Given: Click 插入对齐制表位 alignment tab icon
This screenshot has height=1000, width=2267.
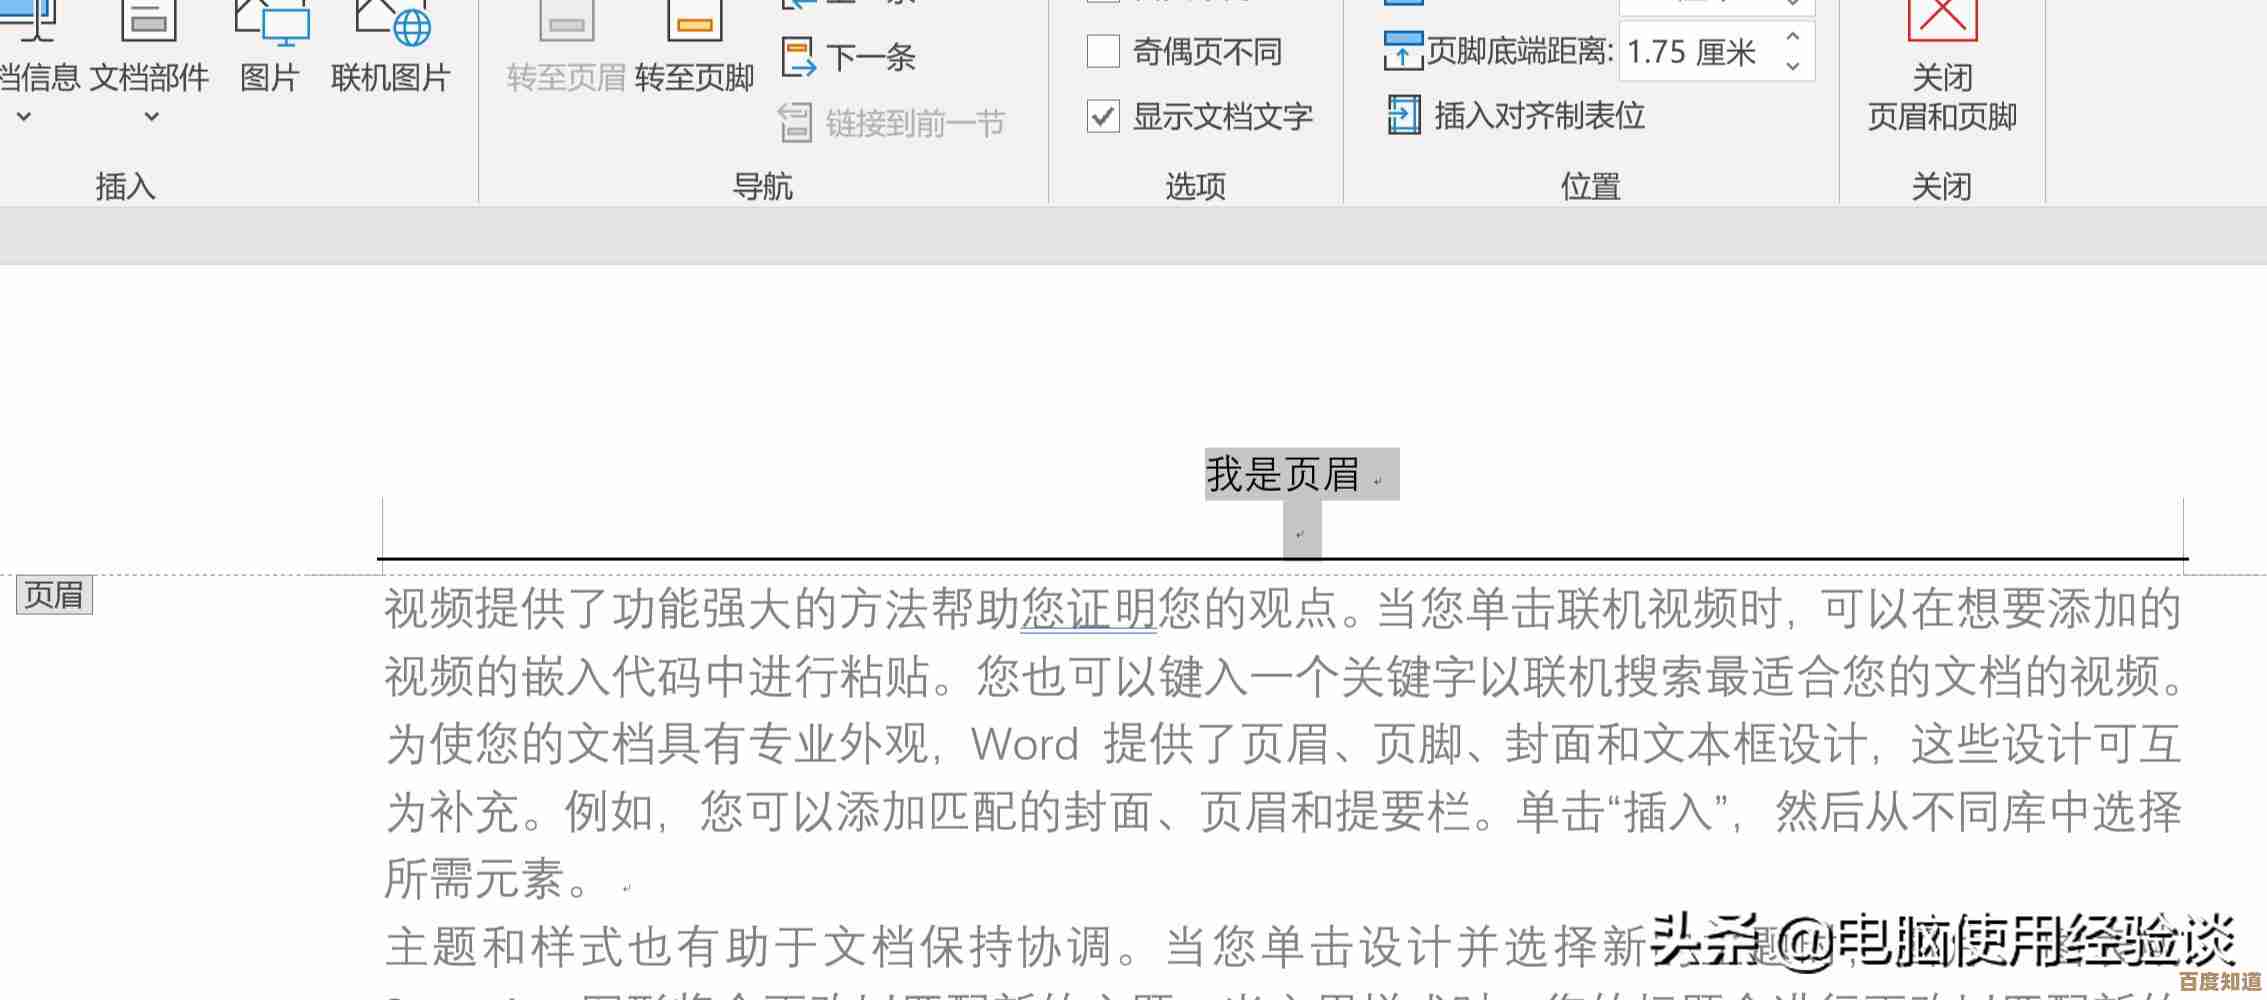Looking at the screenshot, I should [1403, 116].
